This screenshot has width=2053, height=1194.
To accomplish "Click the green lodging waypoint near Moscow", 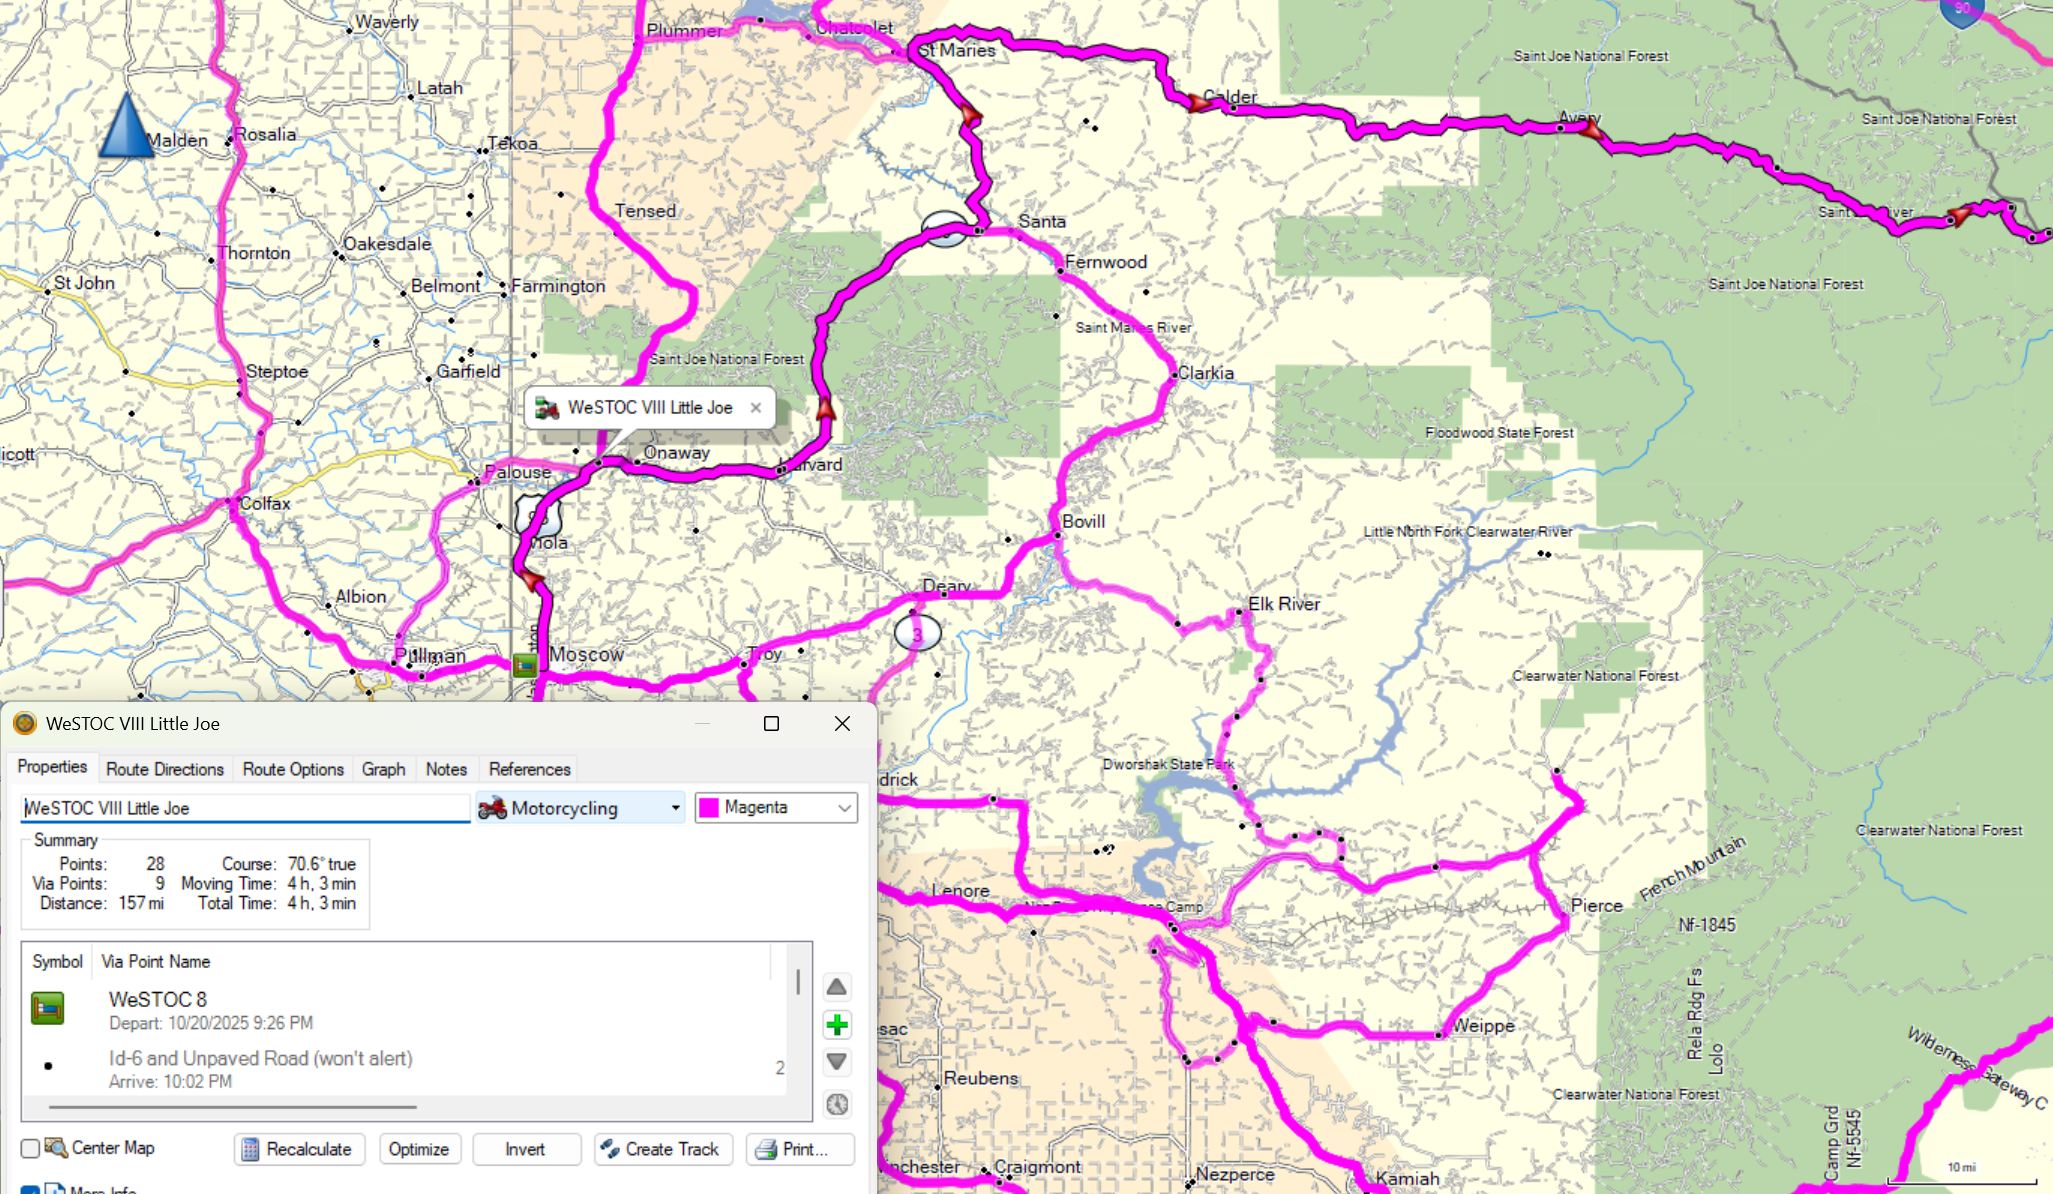I will coord(525,664).
